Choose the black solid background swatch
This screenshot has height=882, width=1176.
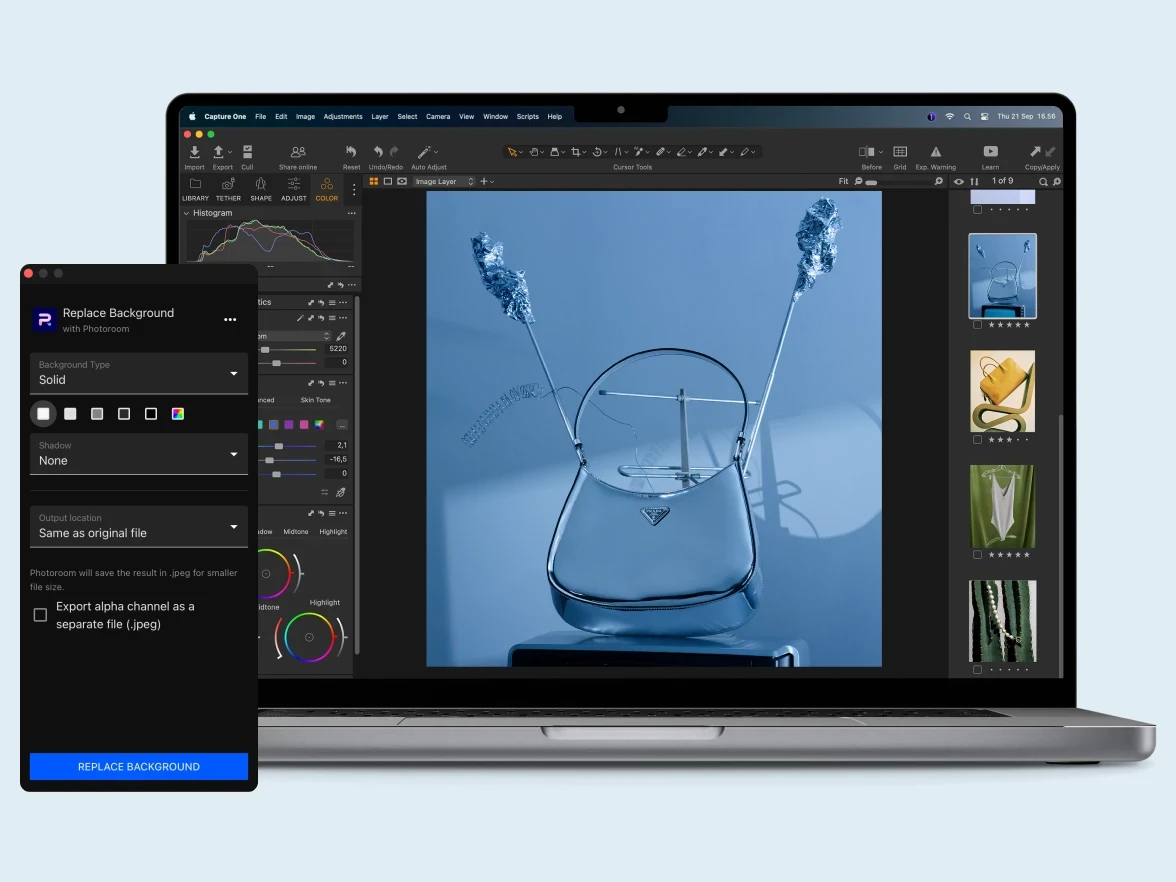pyautogui.click(x=151, y=414)
